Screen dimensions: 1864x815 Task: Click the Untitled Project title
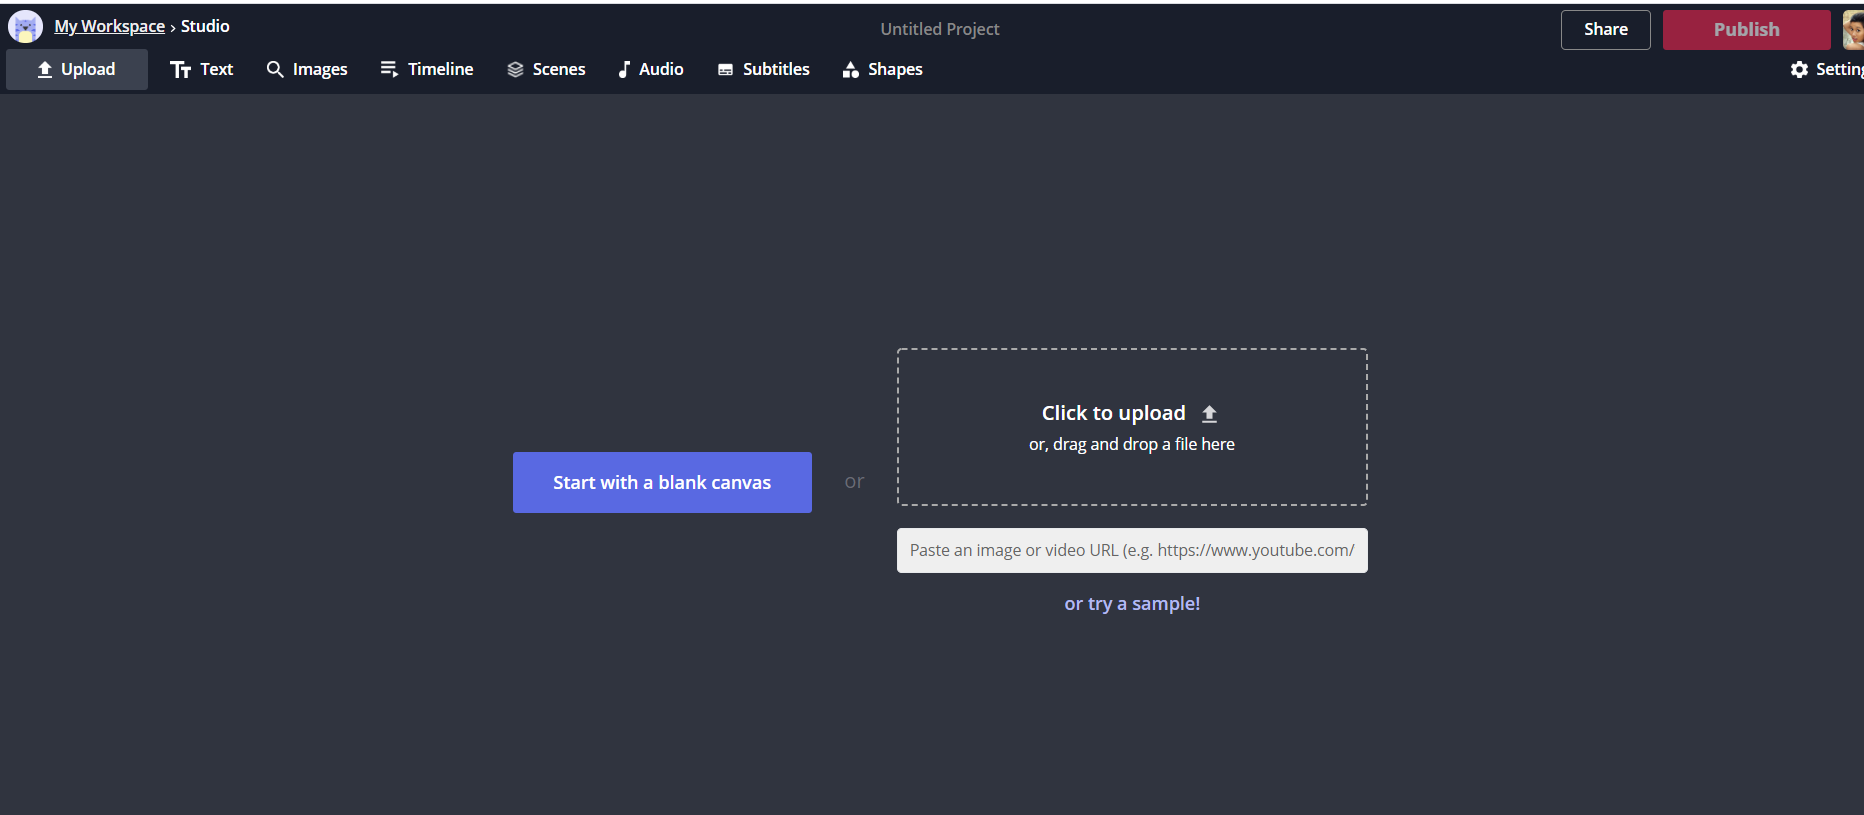[939, 29]
